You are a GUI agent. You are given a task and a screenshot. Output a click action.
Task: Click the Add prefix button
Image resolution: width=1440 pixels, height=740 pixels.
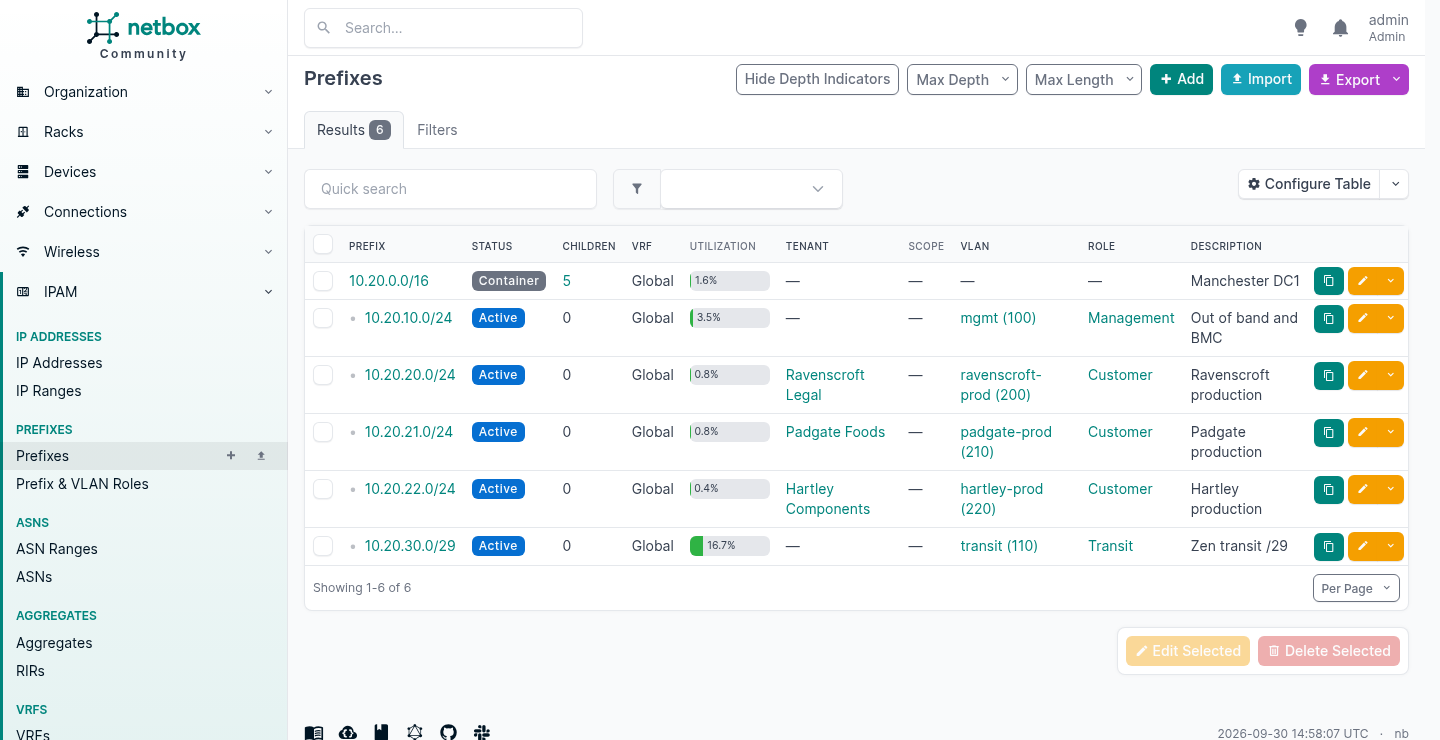click(x=1181, y=79)
